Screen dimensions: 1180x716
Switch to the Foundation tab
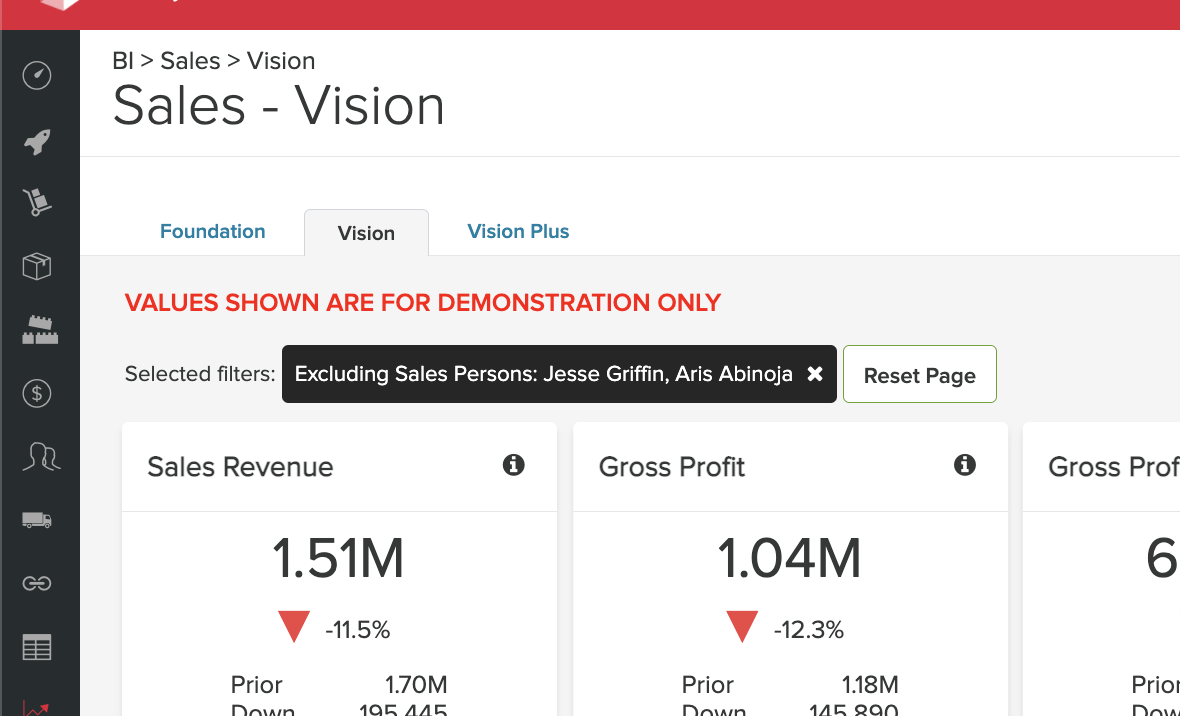point(212,231)
